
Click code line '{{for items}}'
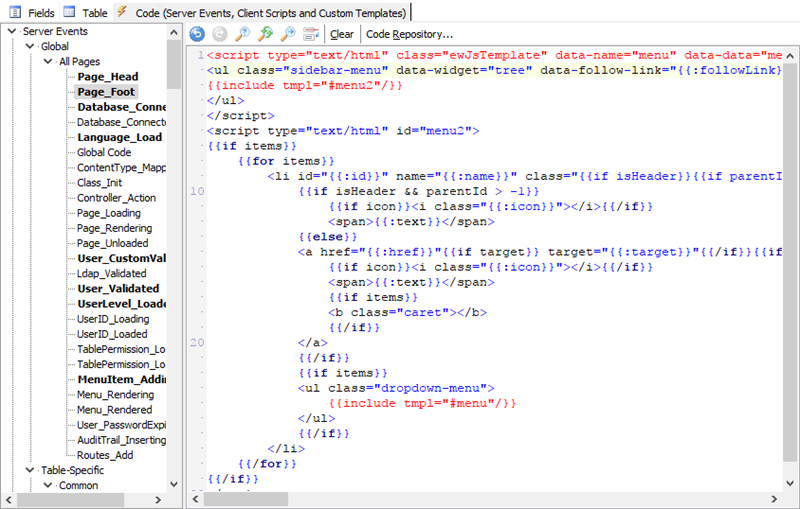[286, 161]
